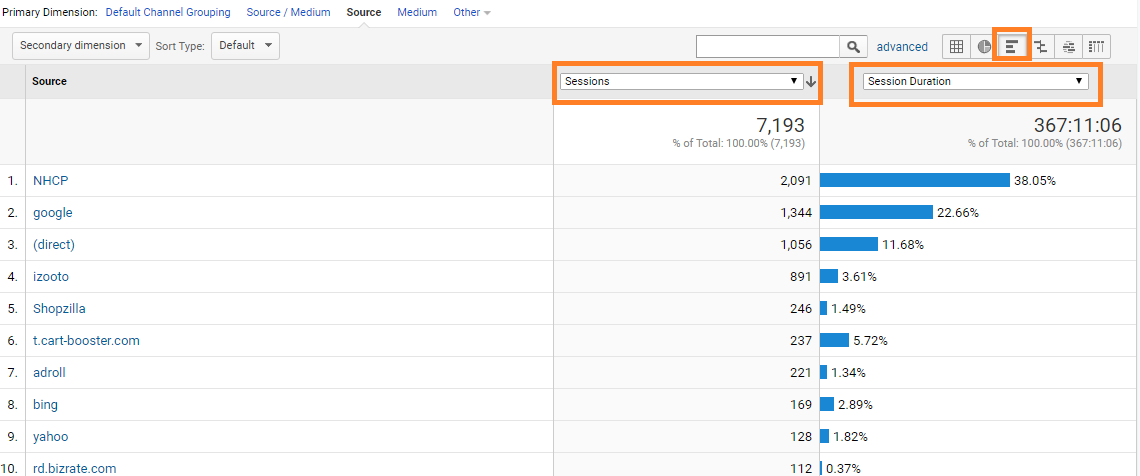Click the 1,056 sessions cell
The height and width of the screenshot is (476, 1140).
795,245
